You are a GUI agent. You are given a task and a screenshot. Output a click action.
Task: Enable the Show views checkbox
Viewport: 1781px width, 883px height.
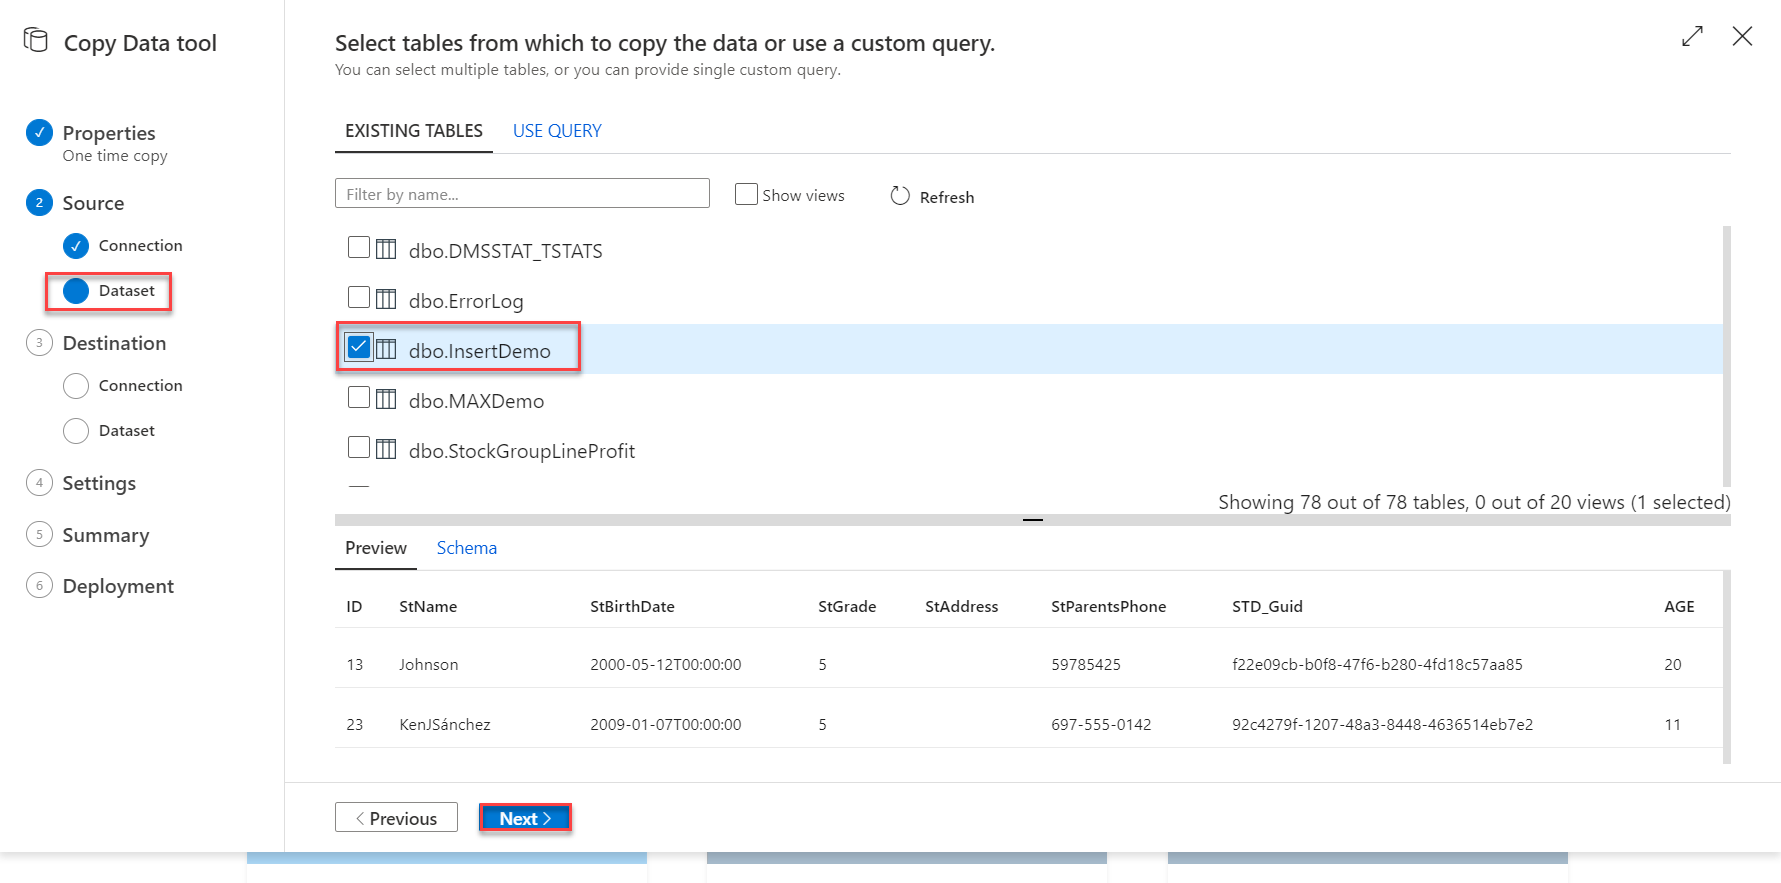pyautogui.click(x=746, y=194)
